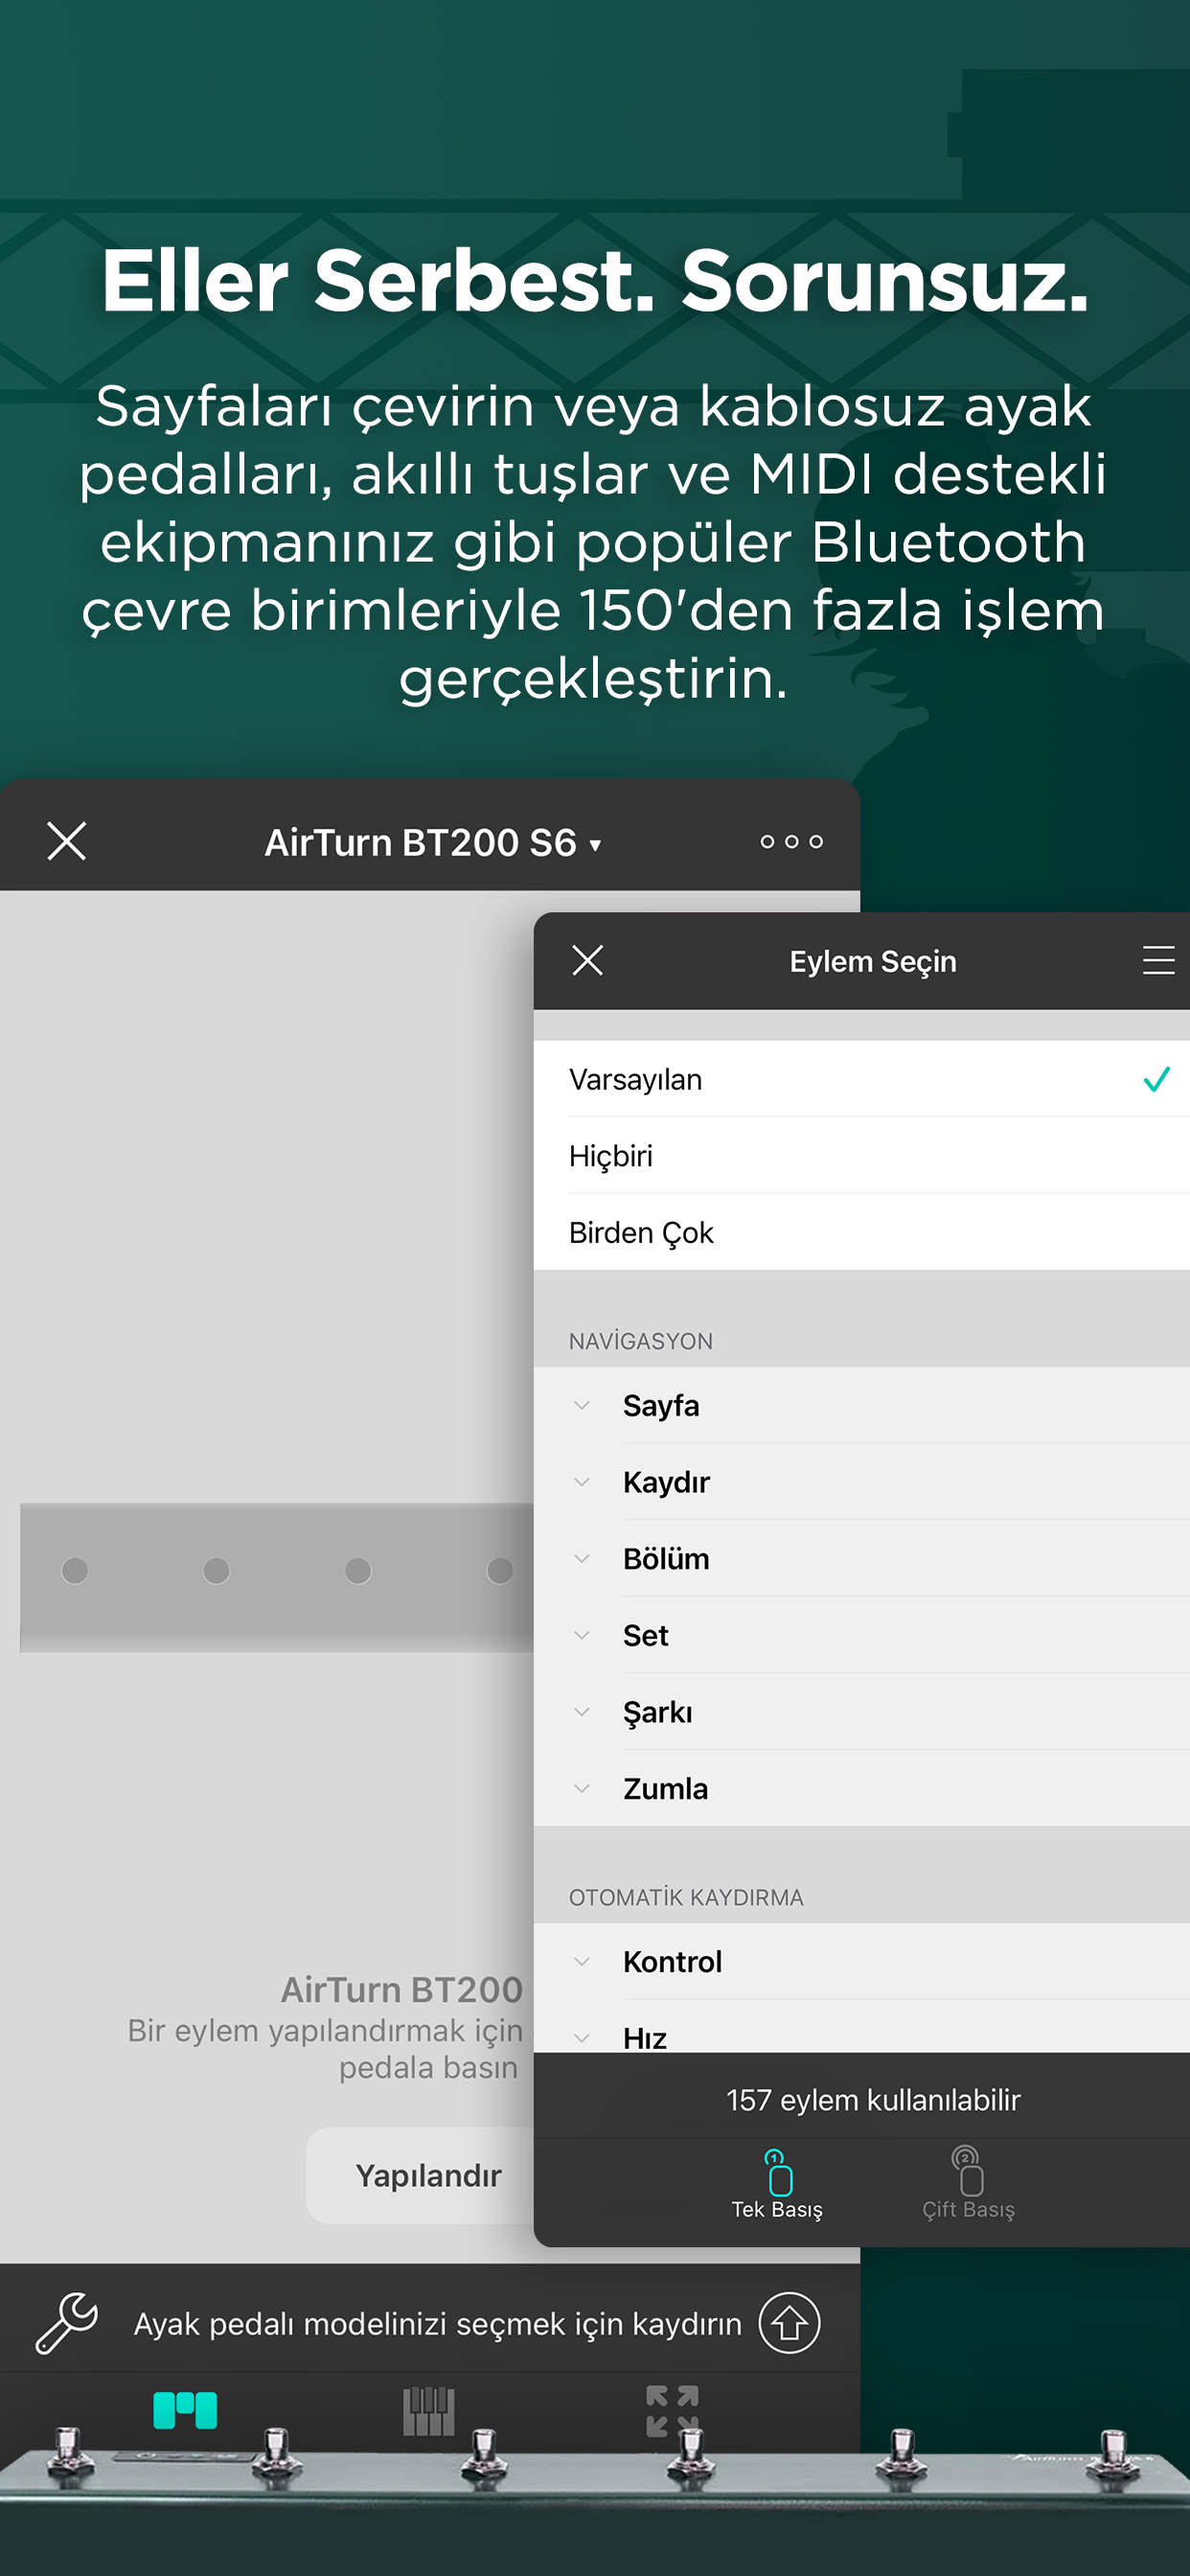The width and height of the screenshot is (1190, 2576).
Task: Expand the Şarkı group
Action: [862, 1712]
